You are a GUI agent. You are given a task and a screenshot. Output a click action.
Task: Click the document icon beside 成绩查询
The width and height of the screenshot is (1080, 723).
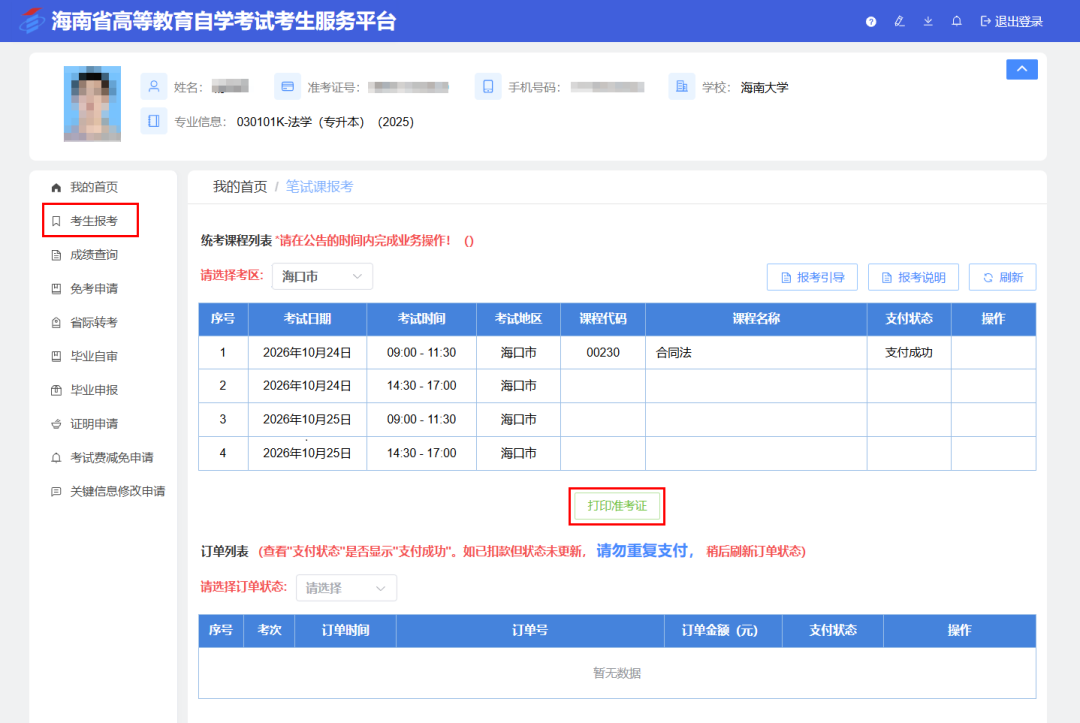[56, 255]
